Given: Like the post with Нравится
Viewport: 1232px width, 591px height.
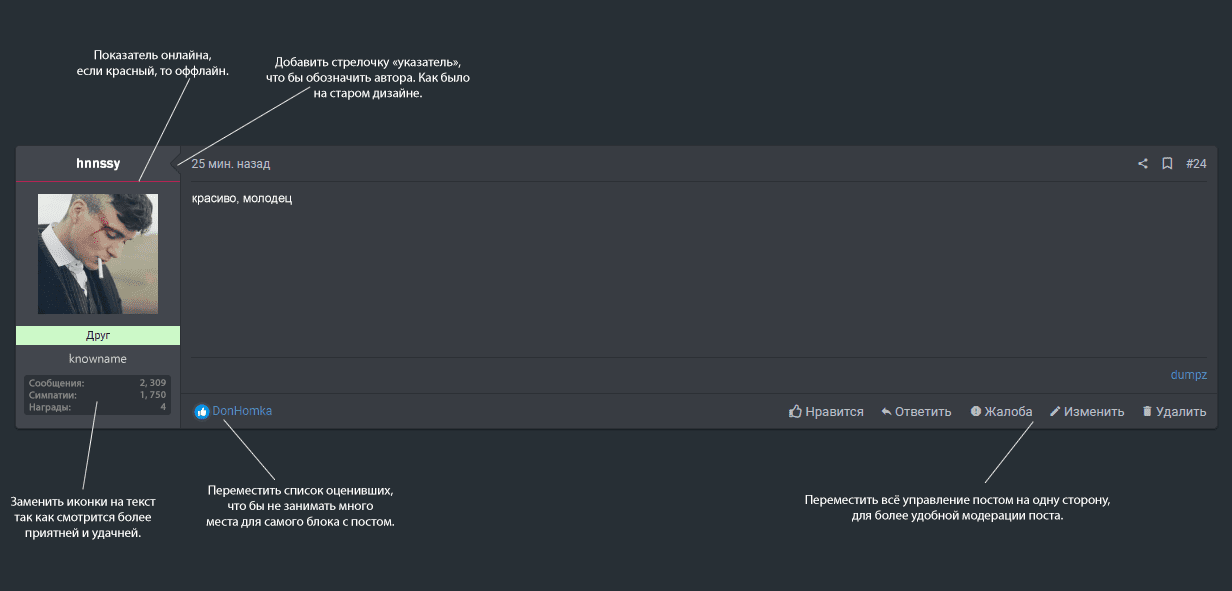Looking at the screenshot, I should coord(826,411).
